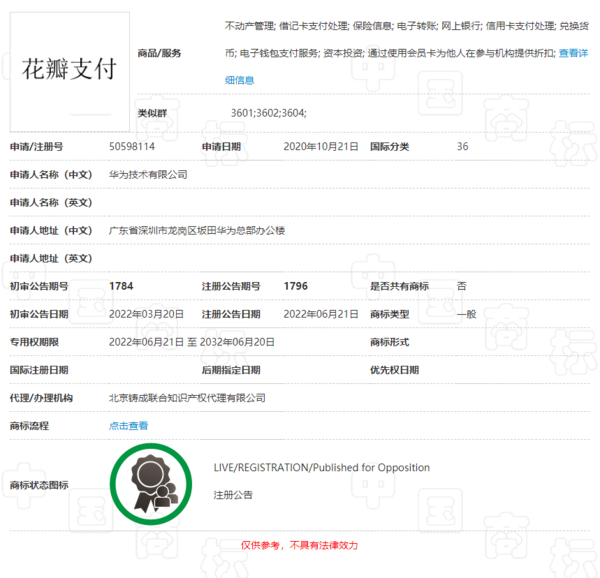Click 点击查看 to view trademark process

128,425
